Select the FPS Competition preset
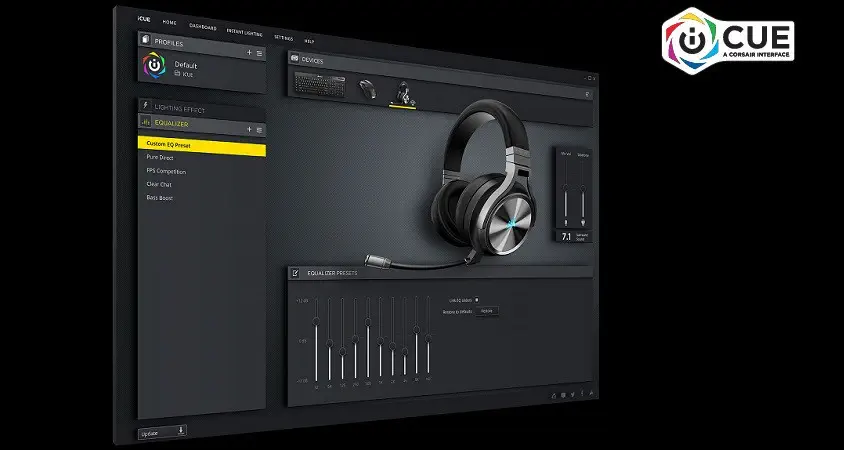Screen dimensions: 844x450 pos(166,171)
